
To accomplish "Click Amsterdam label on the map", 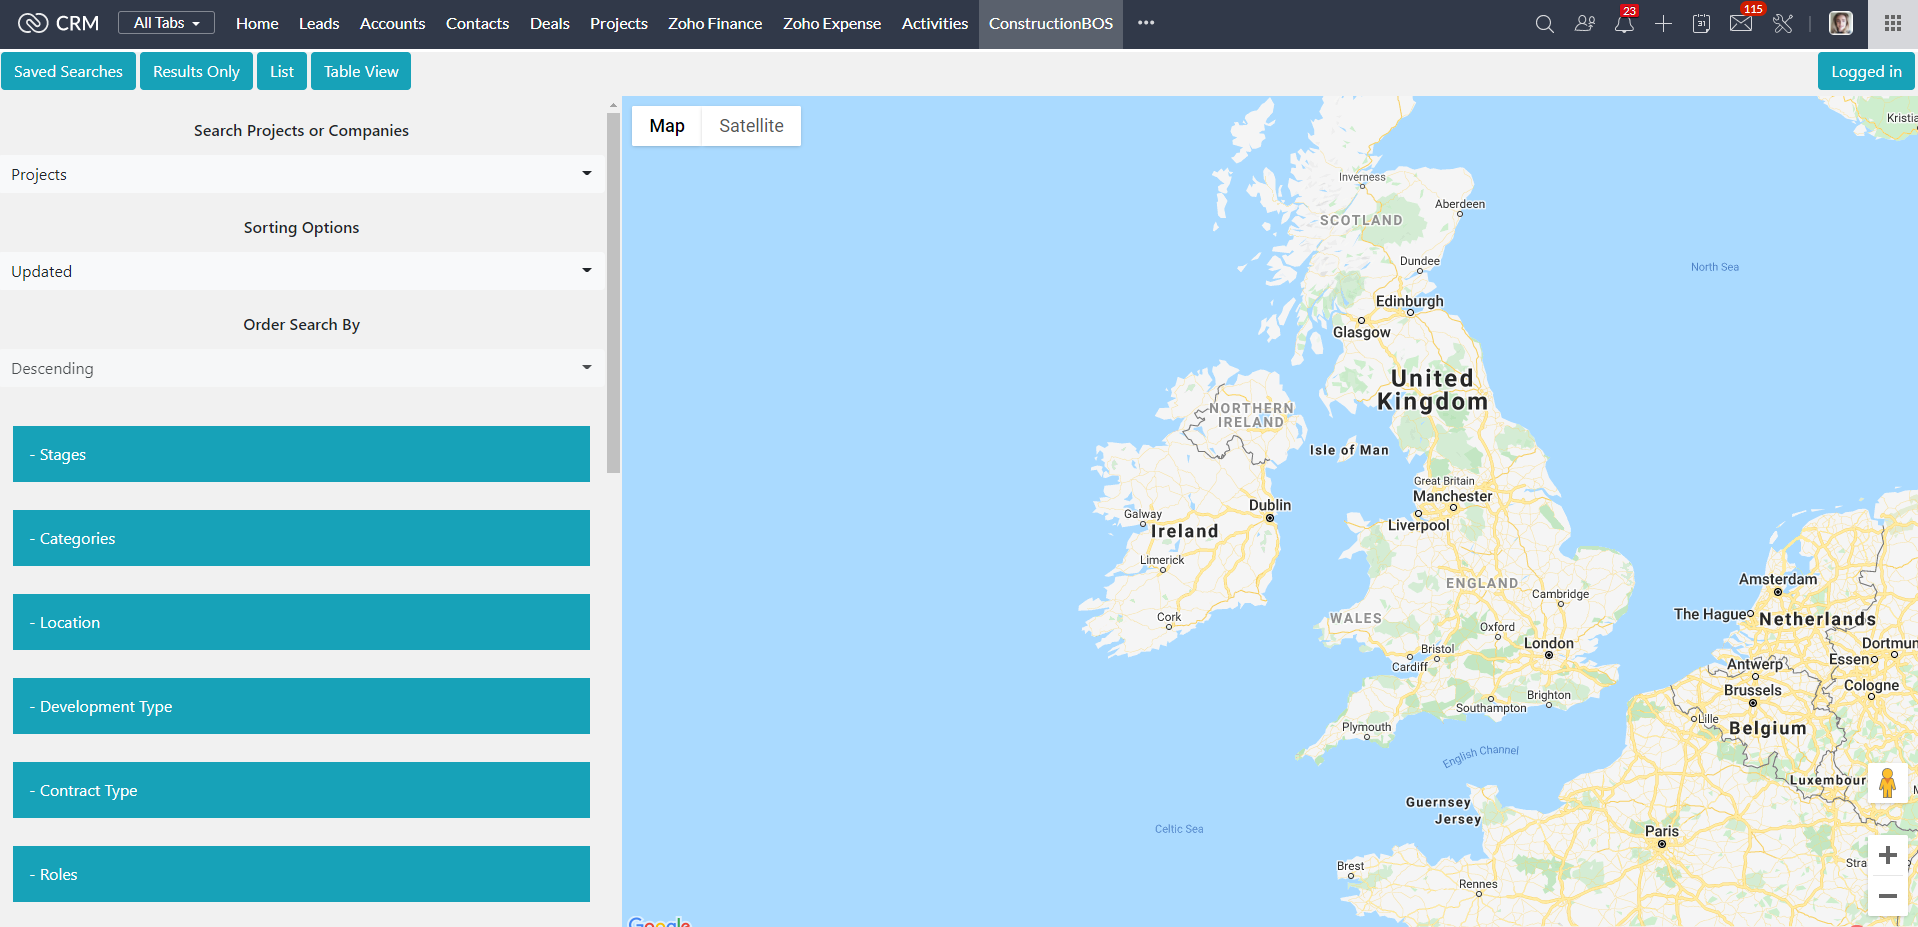I will point(1778,580).
